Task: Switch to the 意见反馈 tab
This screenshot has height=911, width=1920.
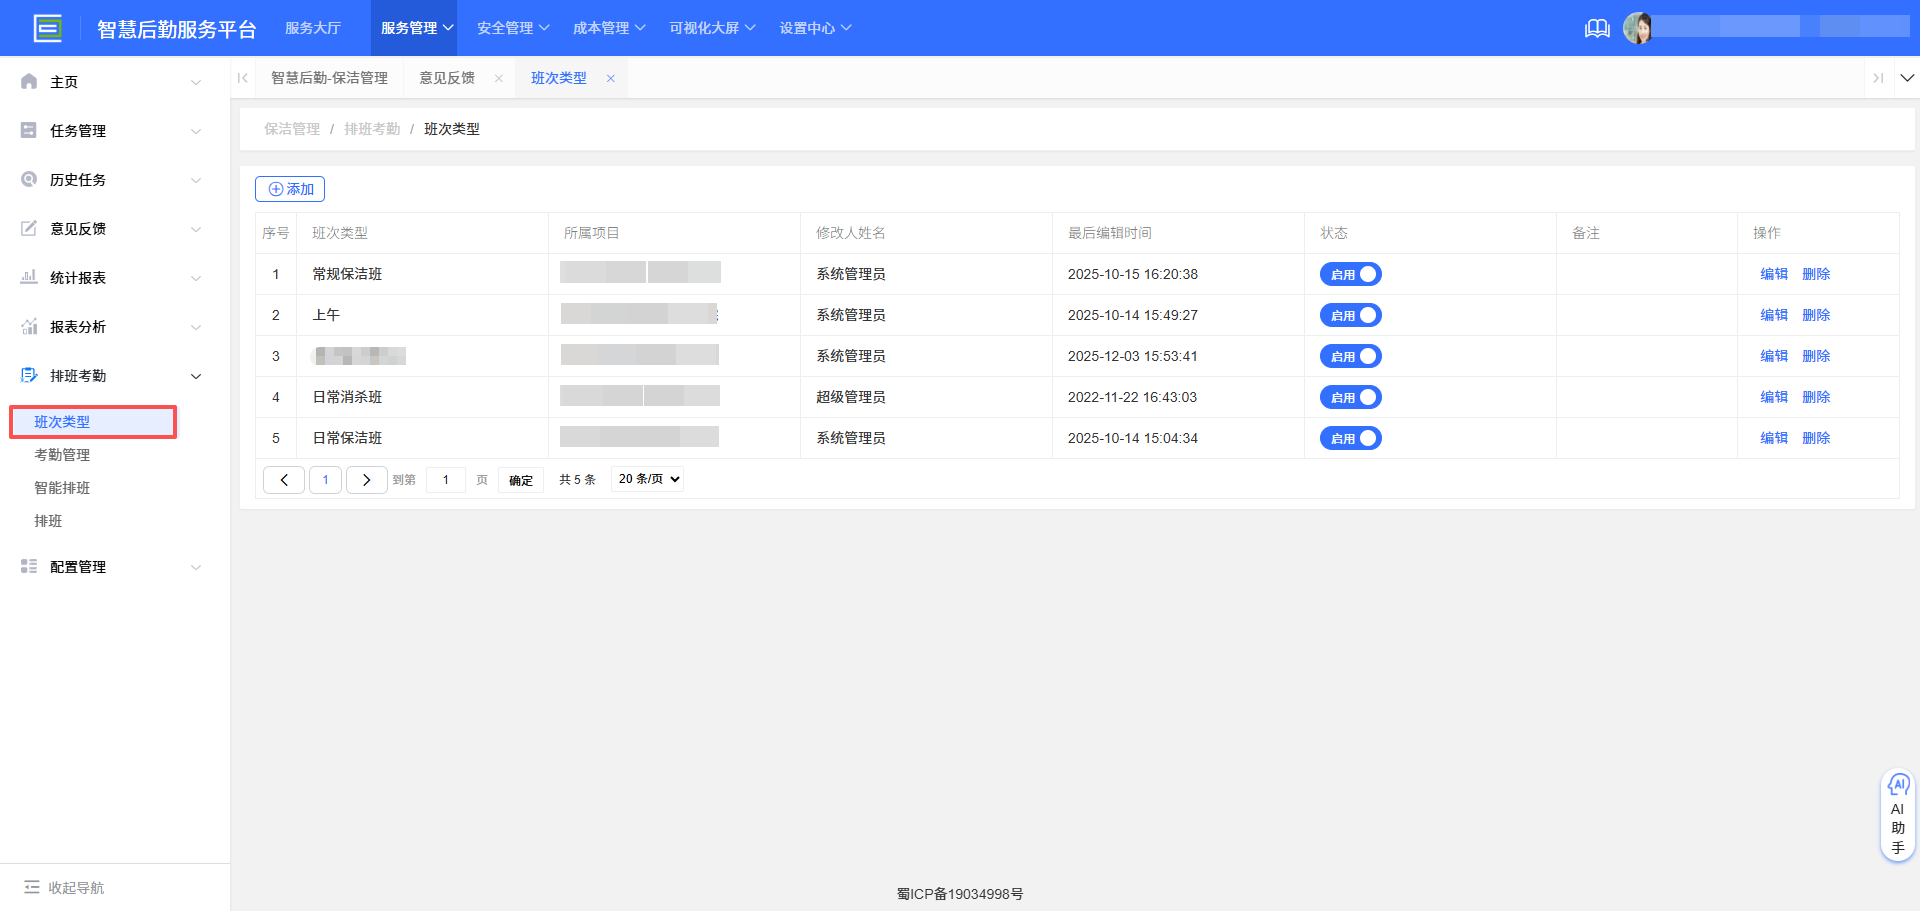Action: click(446, 77)
